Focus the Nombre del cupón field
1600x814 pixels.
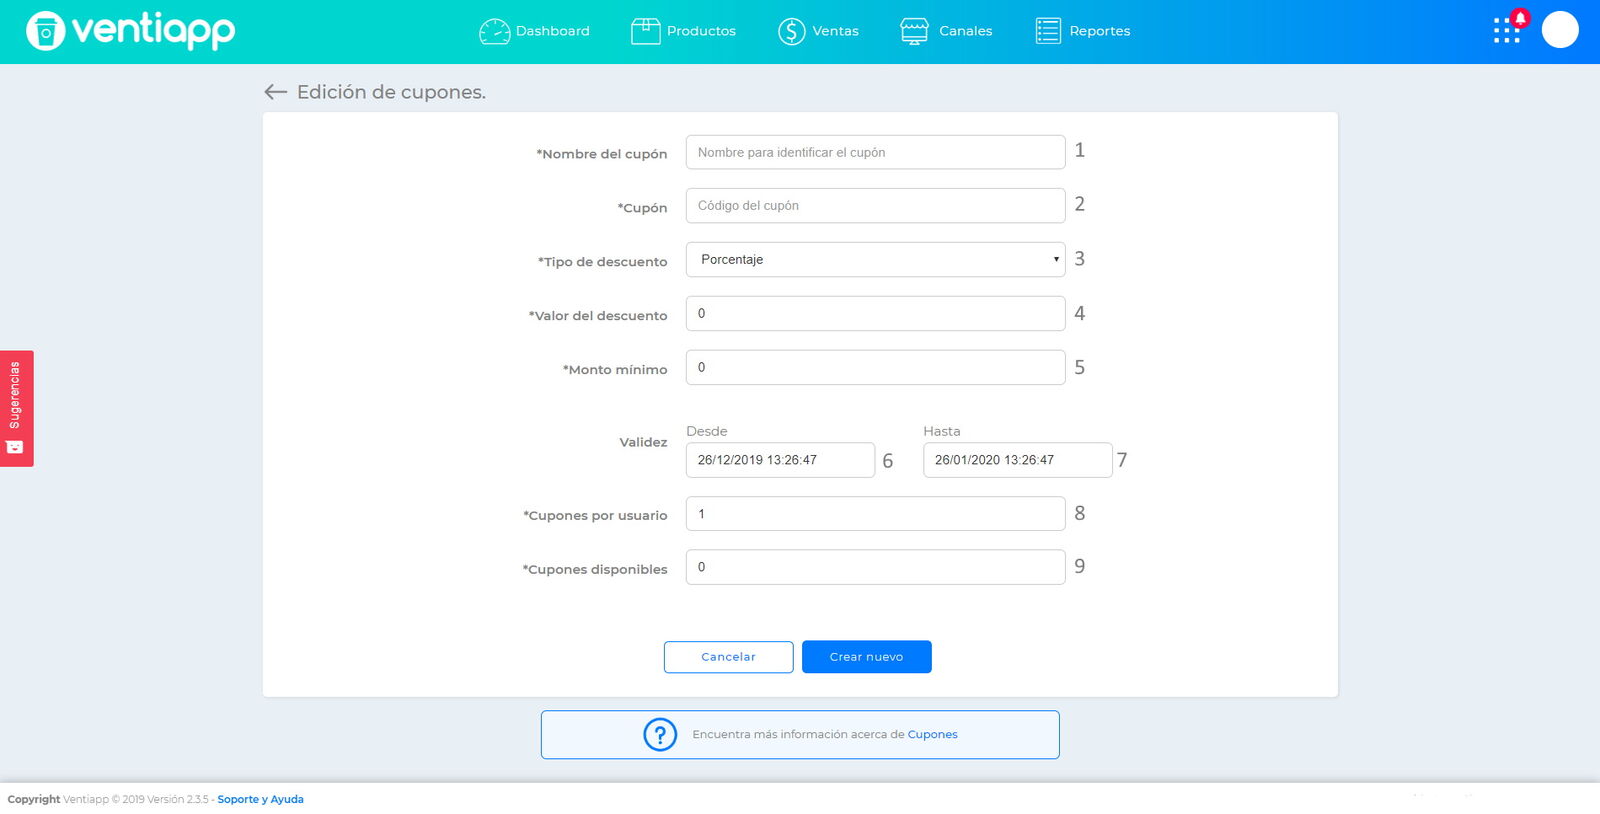click(x=875, y=152)
